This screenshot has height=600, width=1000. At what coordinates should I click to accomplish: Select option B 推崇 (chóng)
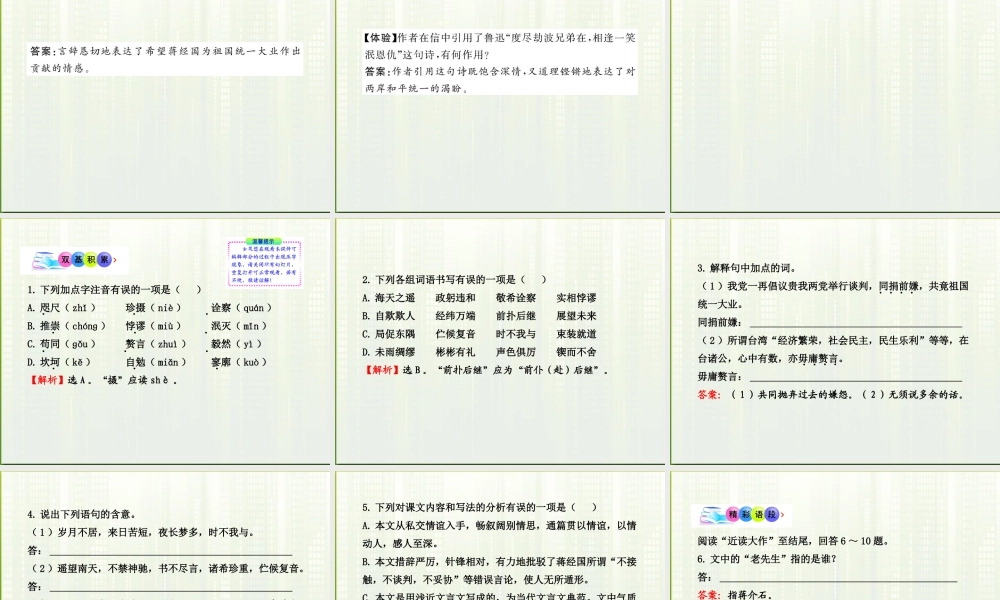pos(66,326)
